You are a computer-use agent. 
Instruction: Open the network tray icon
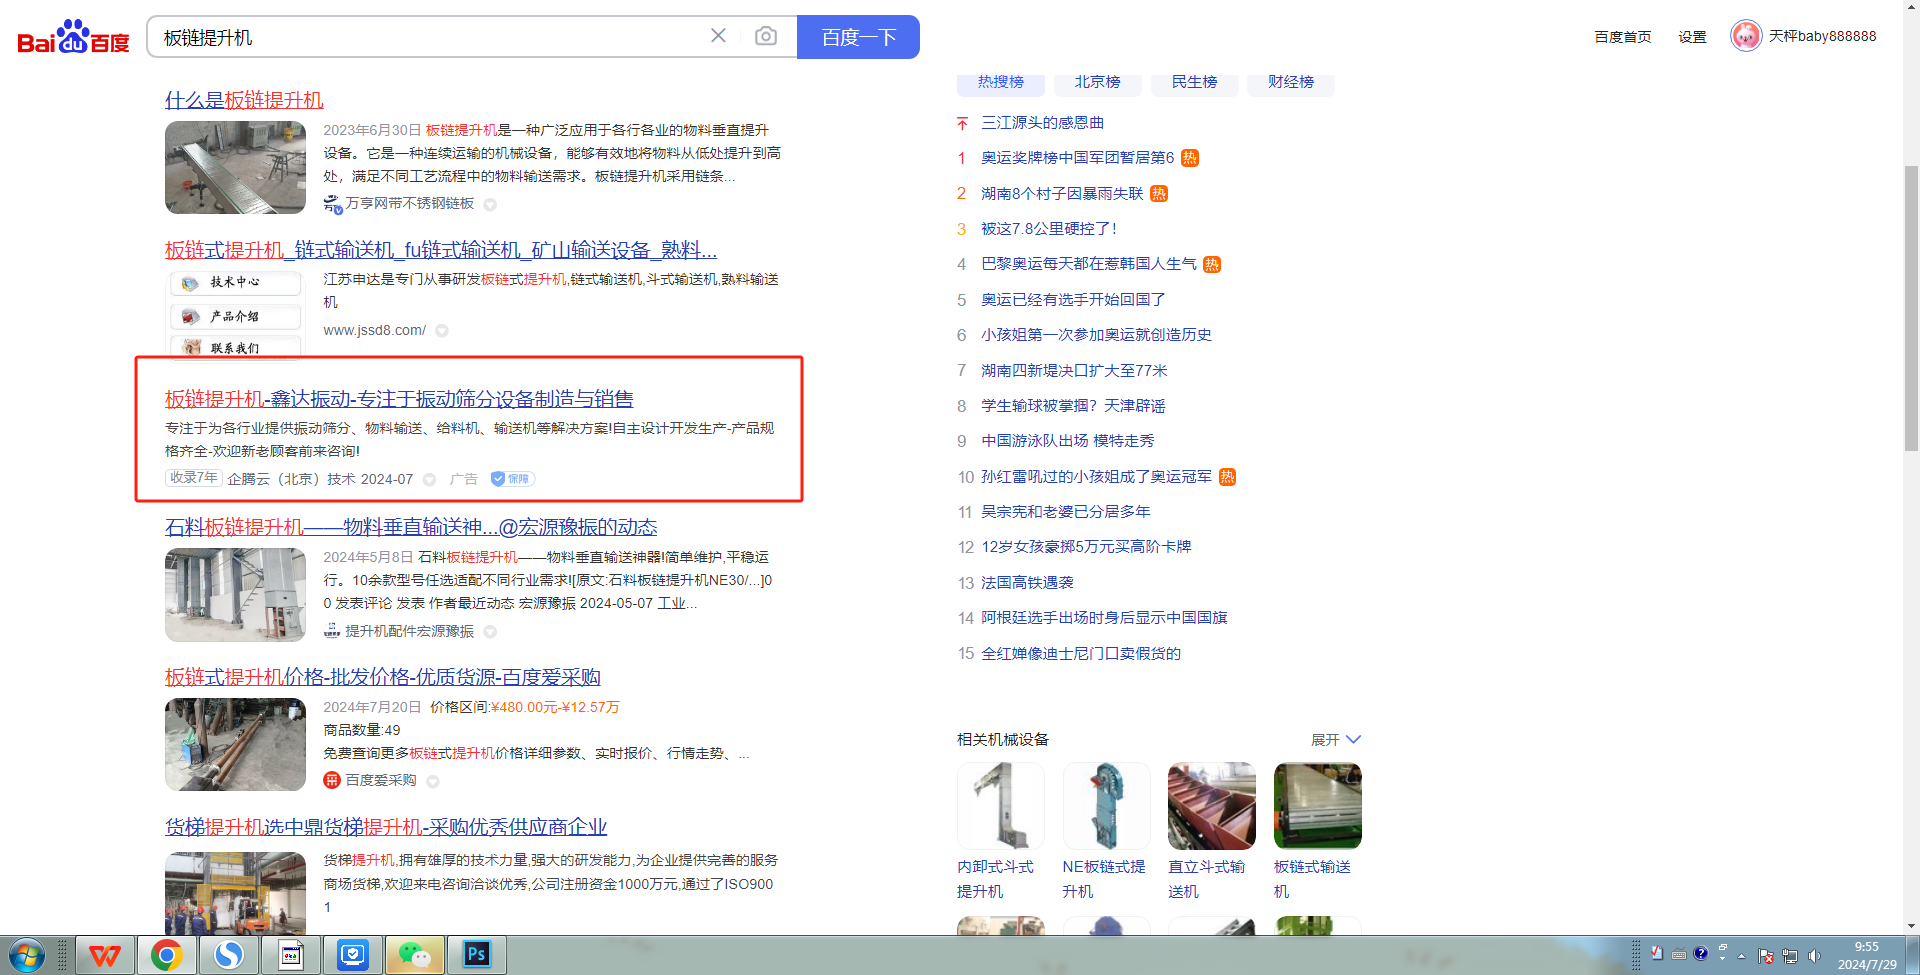pos(1790,956)
